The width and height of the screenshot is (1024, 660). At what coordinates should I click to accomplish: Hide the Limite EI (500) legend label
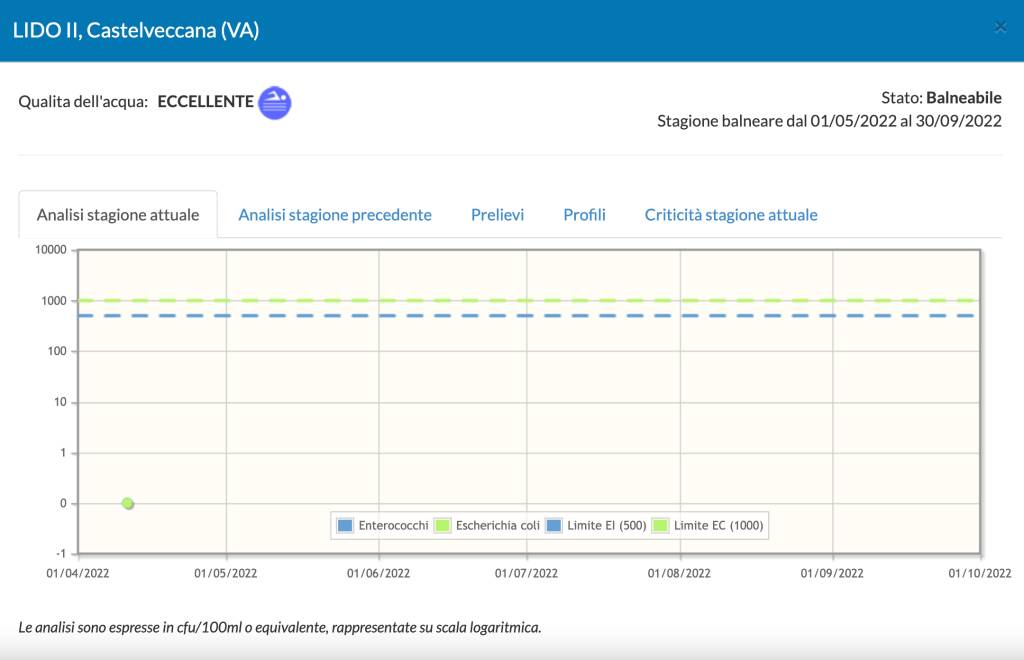pos(606,525)
